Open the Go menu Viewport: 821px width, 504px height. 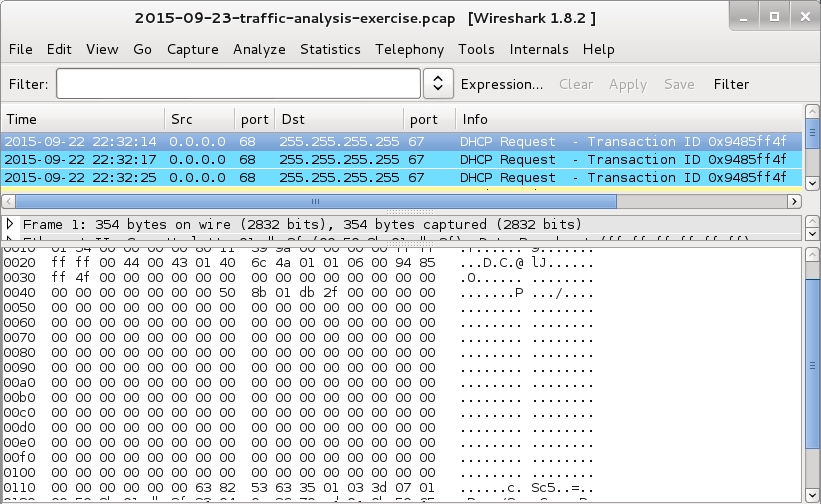tap(142, 49)
